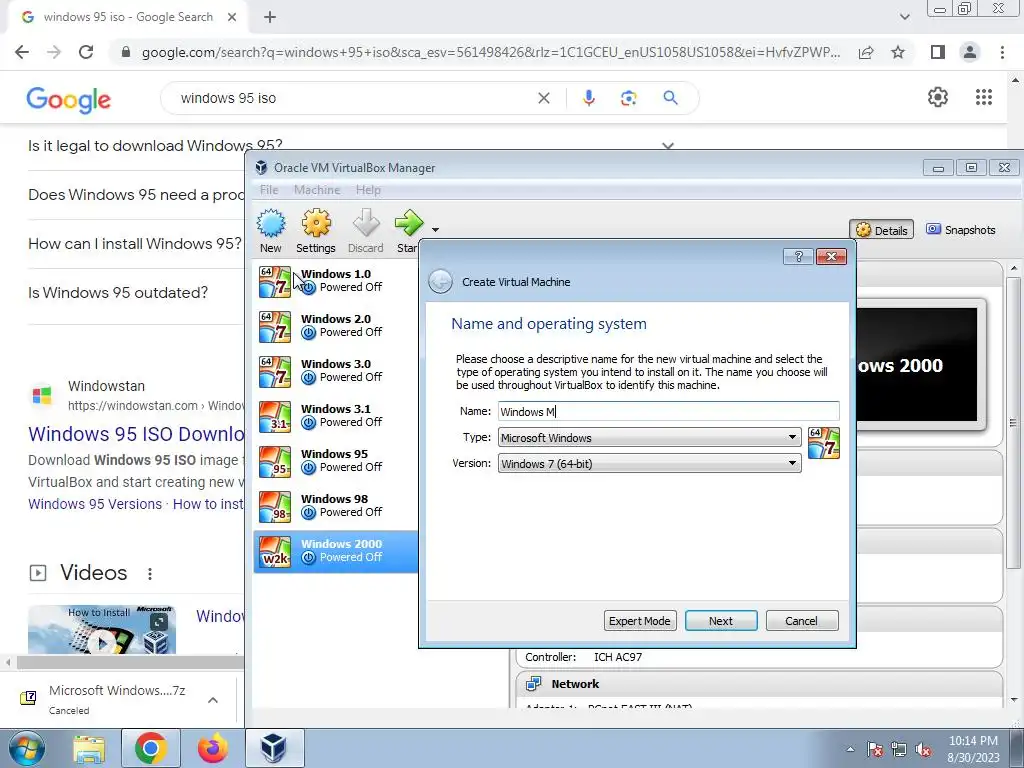This screenshot has width=1024, height=768.
Task: Click the green Start arrow icon
Action: pos(409,223)
